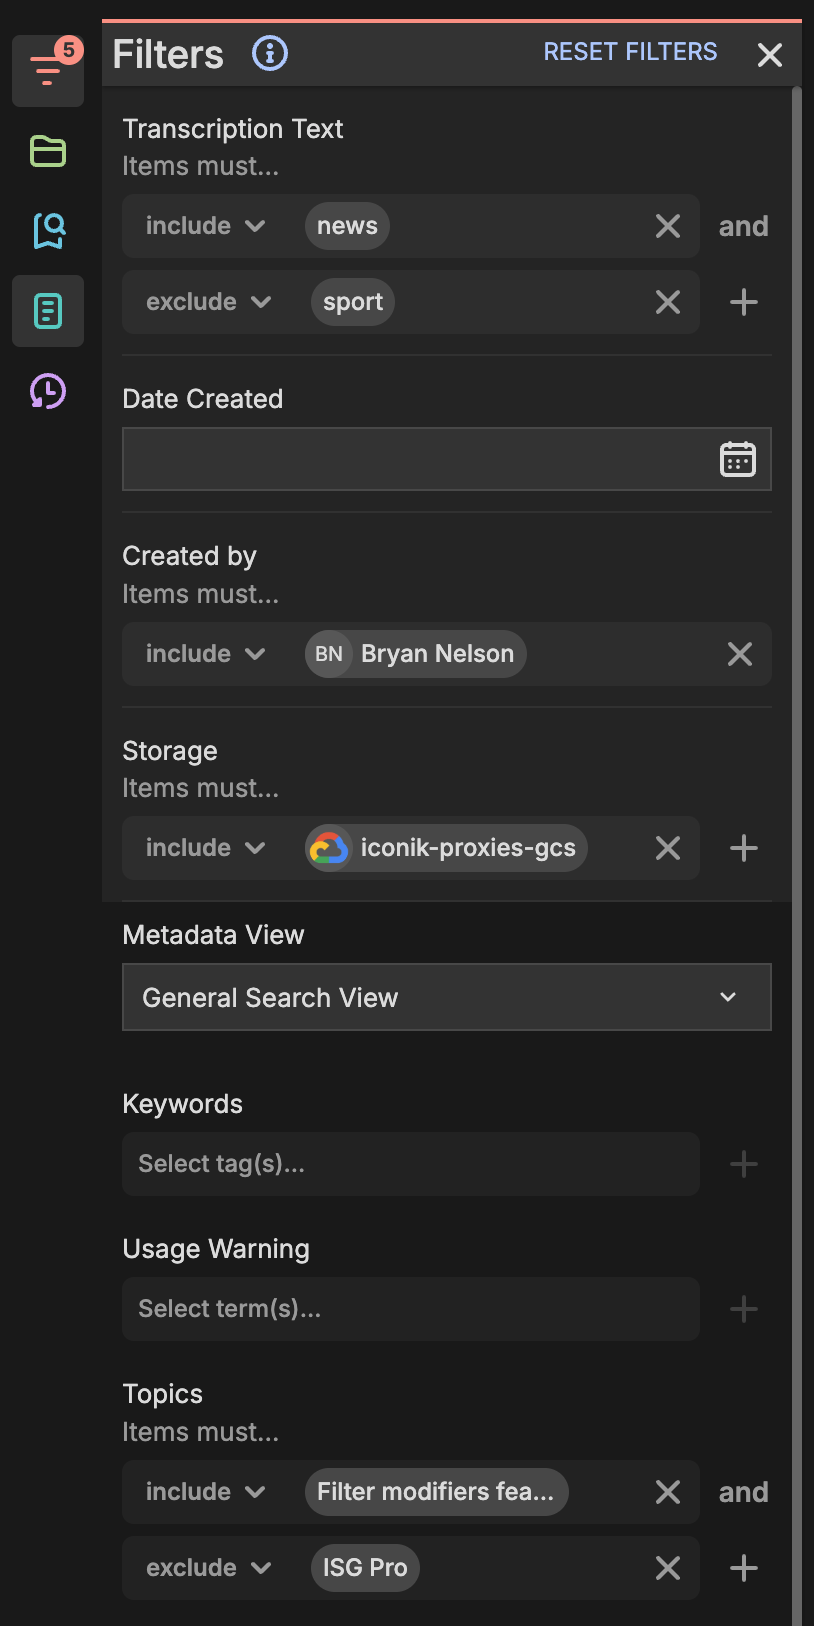Toggle the 'and' operator in Topics
The image size is (814, 1626).
pyautogui.click(x=744, y=1492)
